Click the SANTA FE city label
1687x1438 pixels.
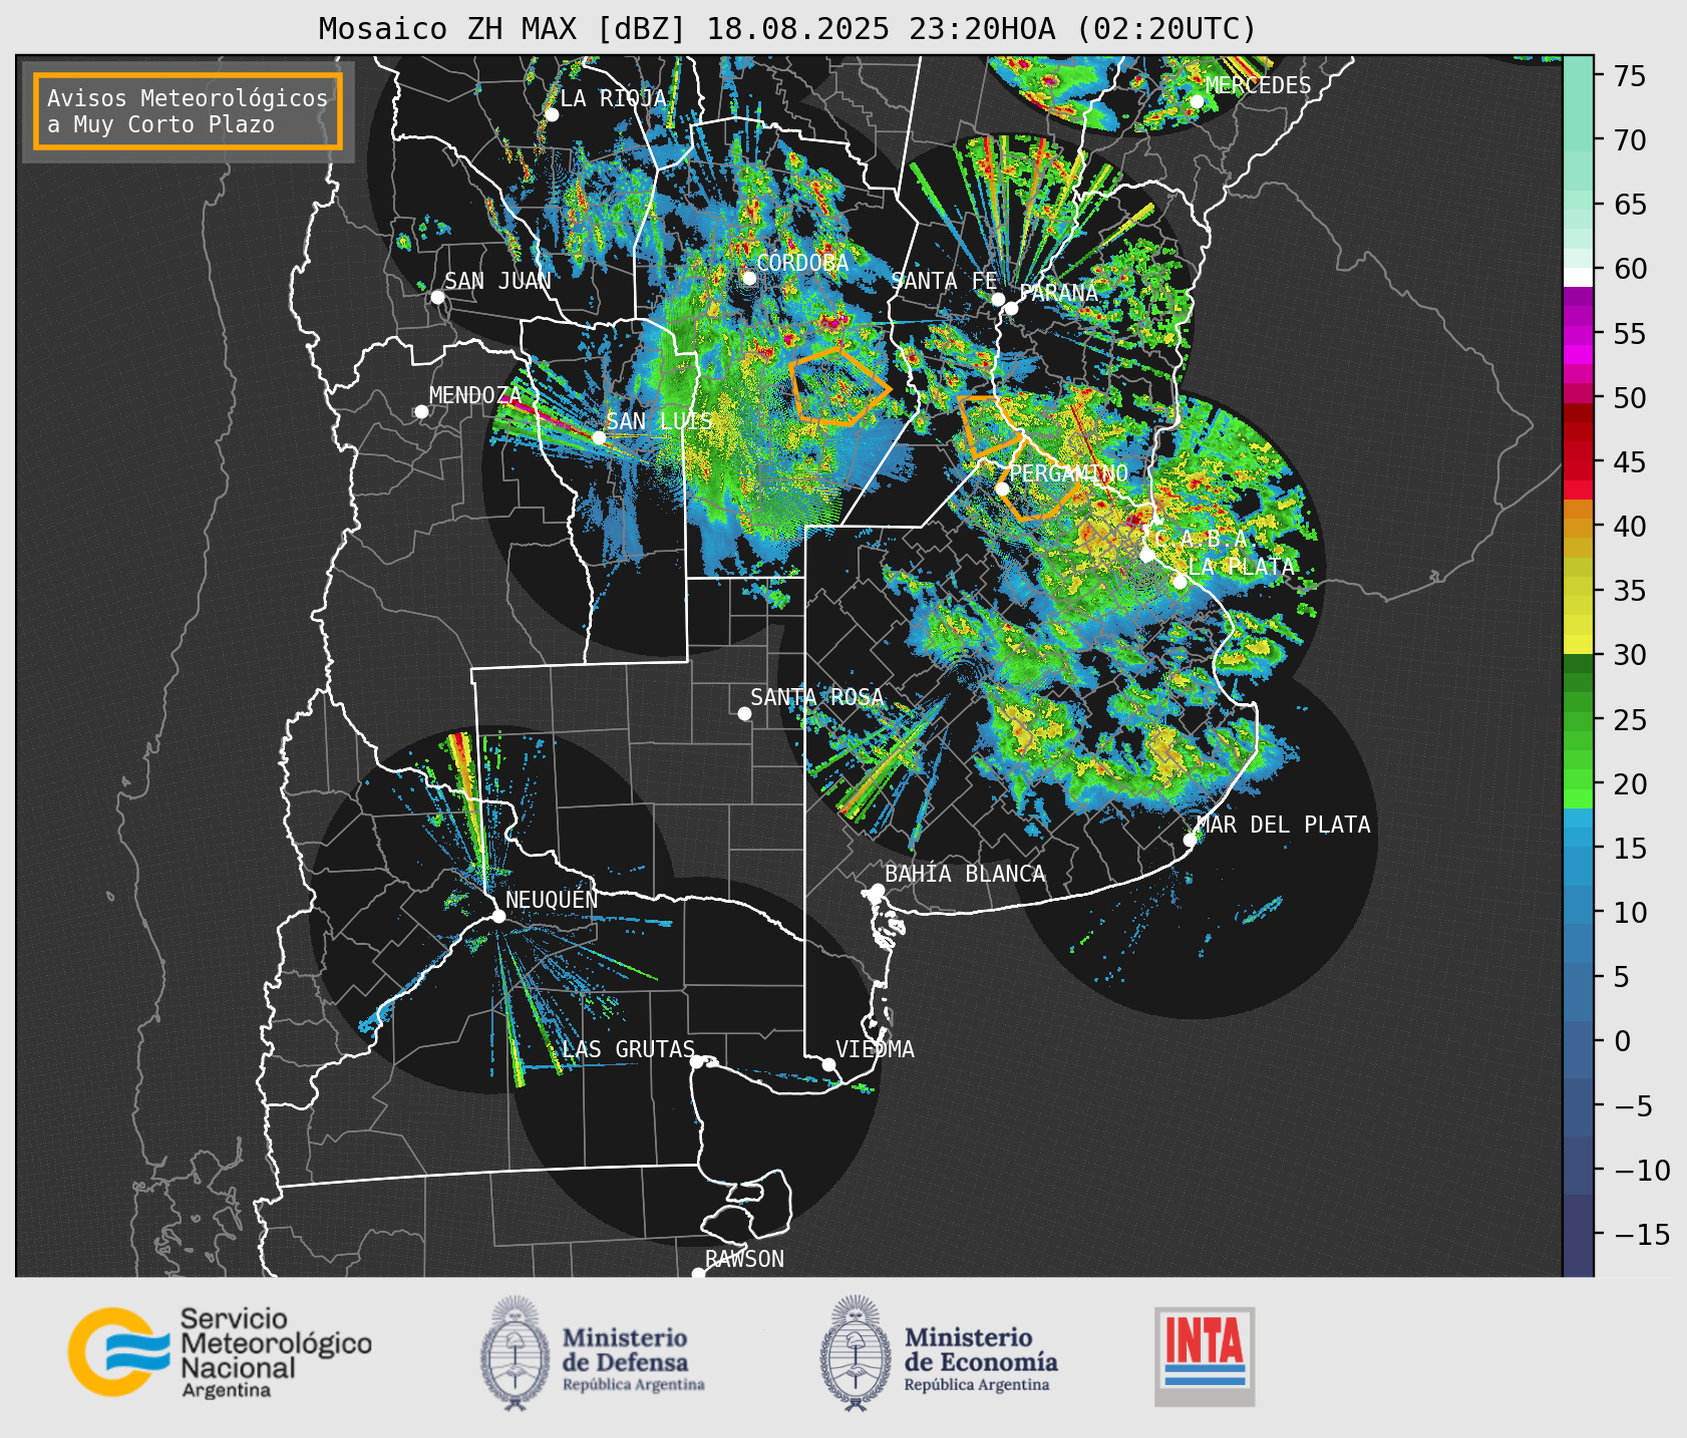pyautogui.click(x=944, y=281)
